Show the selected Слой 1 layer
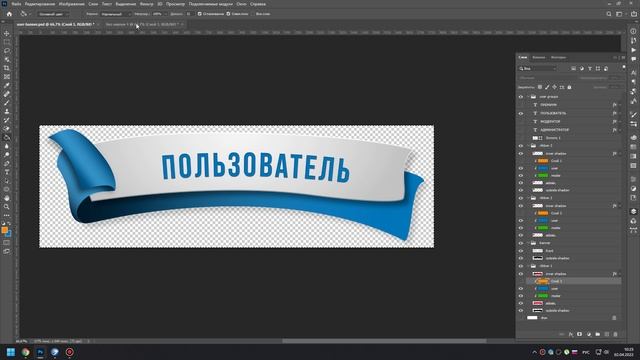Viewport: 640px width, 360px height. coord(521,281)
